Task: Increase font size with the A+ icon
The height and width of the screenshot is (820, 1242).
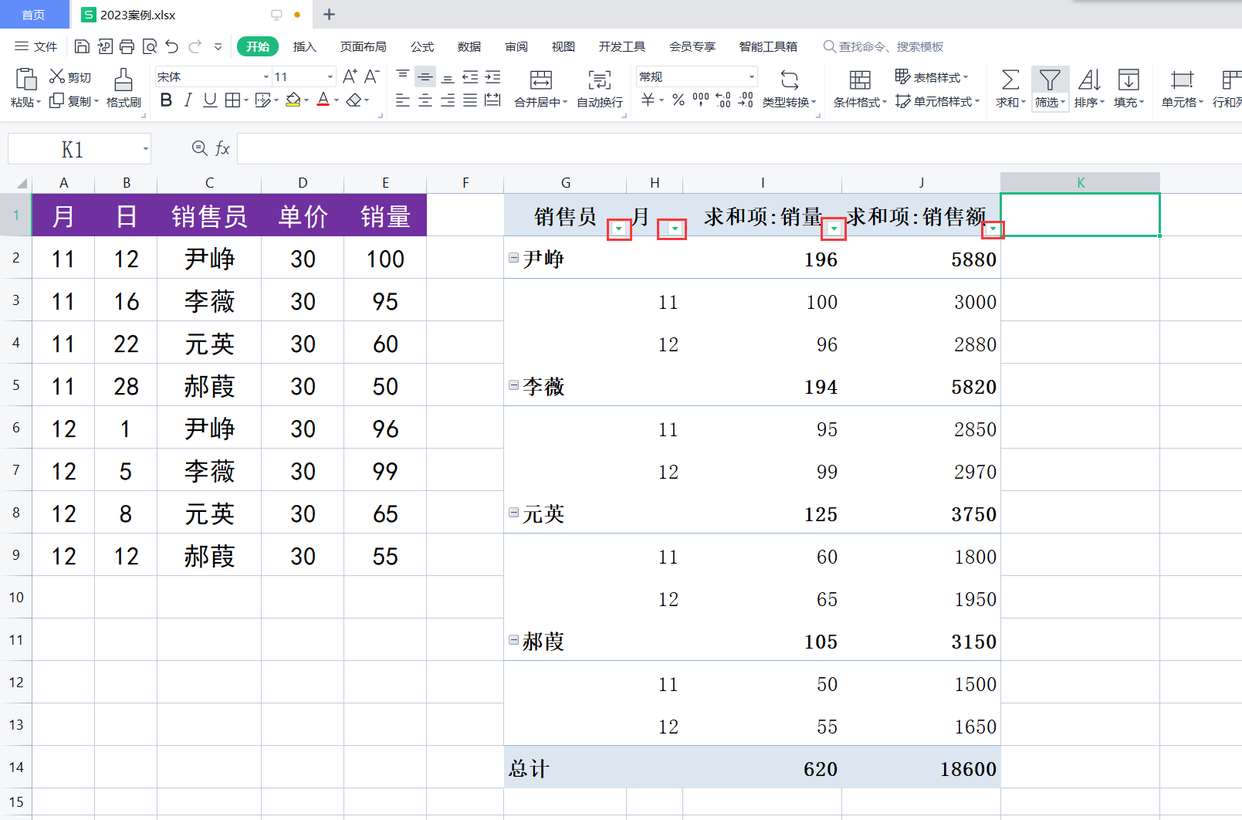Action: [x=350, y=76]
